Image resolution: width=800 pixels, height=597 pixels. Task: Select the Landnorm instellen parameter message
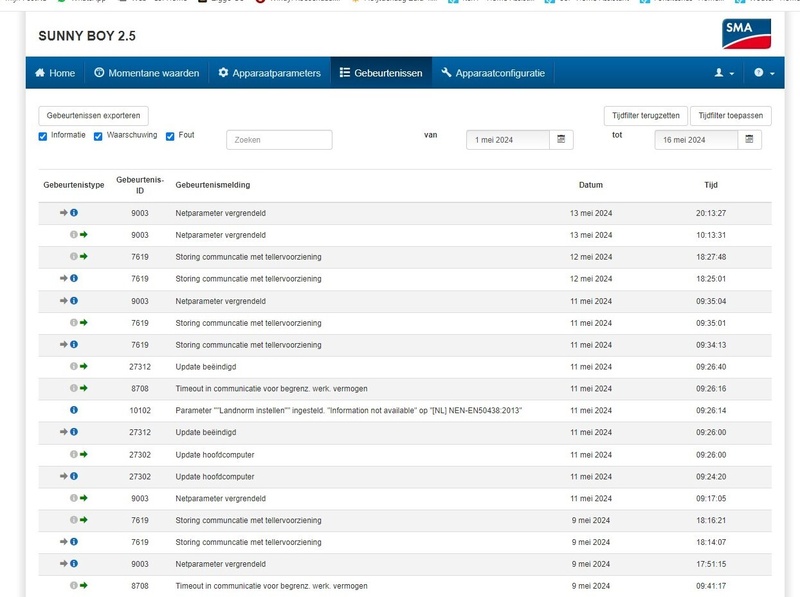(348, 411)
